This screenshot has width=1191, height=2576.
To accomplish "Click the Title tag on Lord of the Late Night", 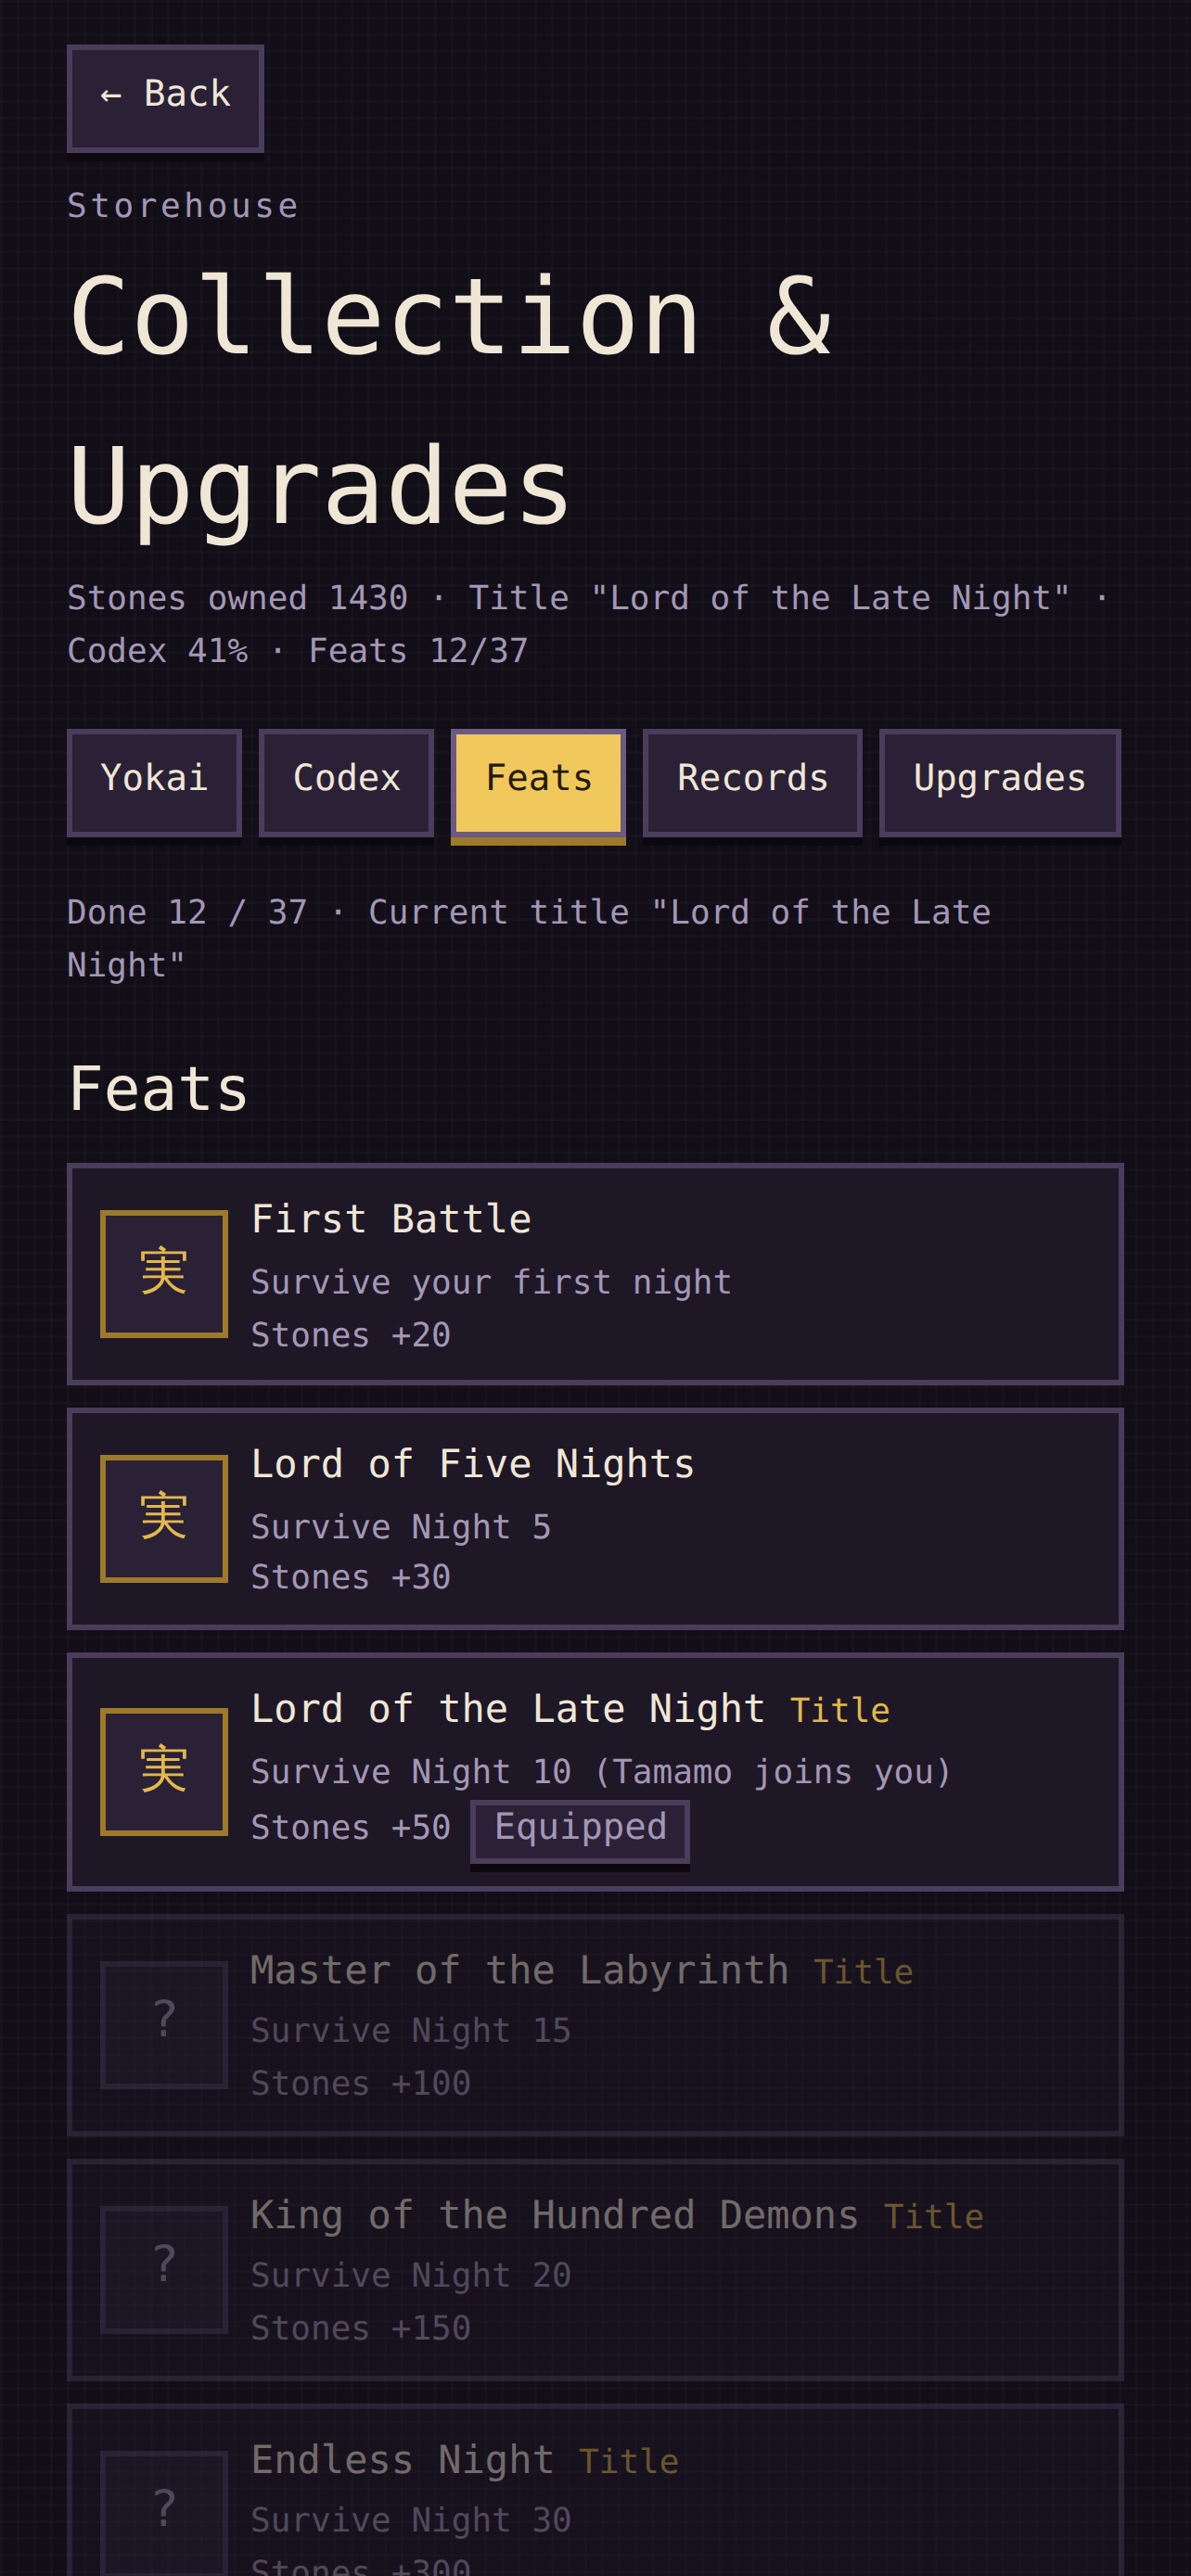I will pyautogui.click(x=840, y=1710).
